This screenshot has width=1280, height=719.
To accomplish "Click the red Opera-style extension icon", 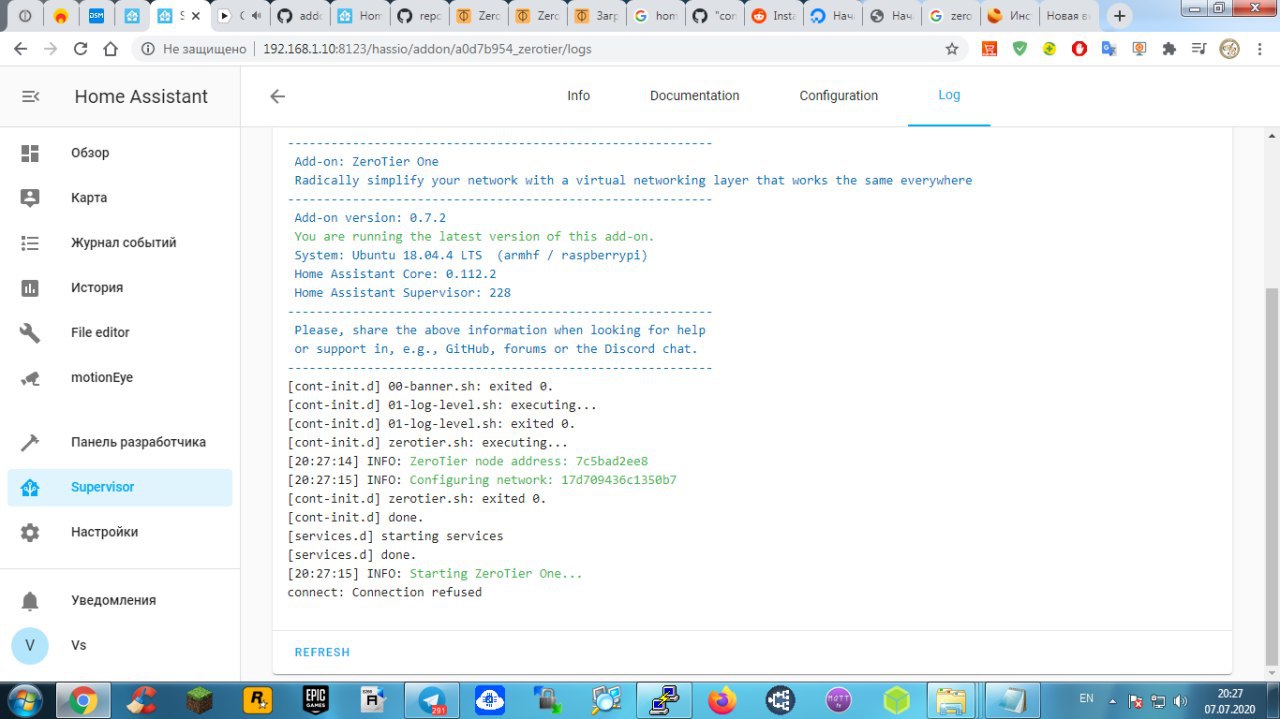I will point(1079,49).
